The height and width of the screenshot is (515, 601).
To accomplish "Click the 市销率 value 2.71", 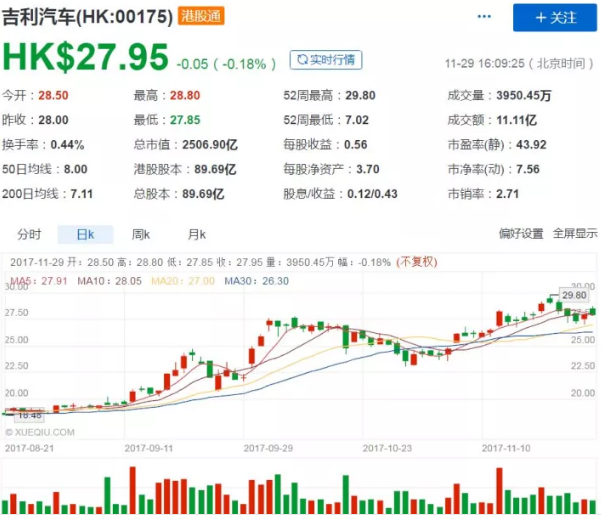I will [507, 194].
